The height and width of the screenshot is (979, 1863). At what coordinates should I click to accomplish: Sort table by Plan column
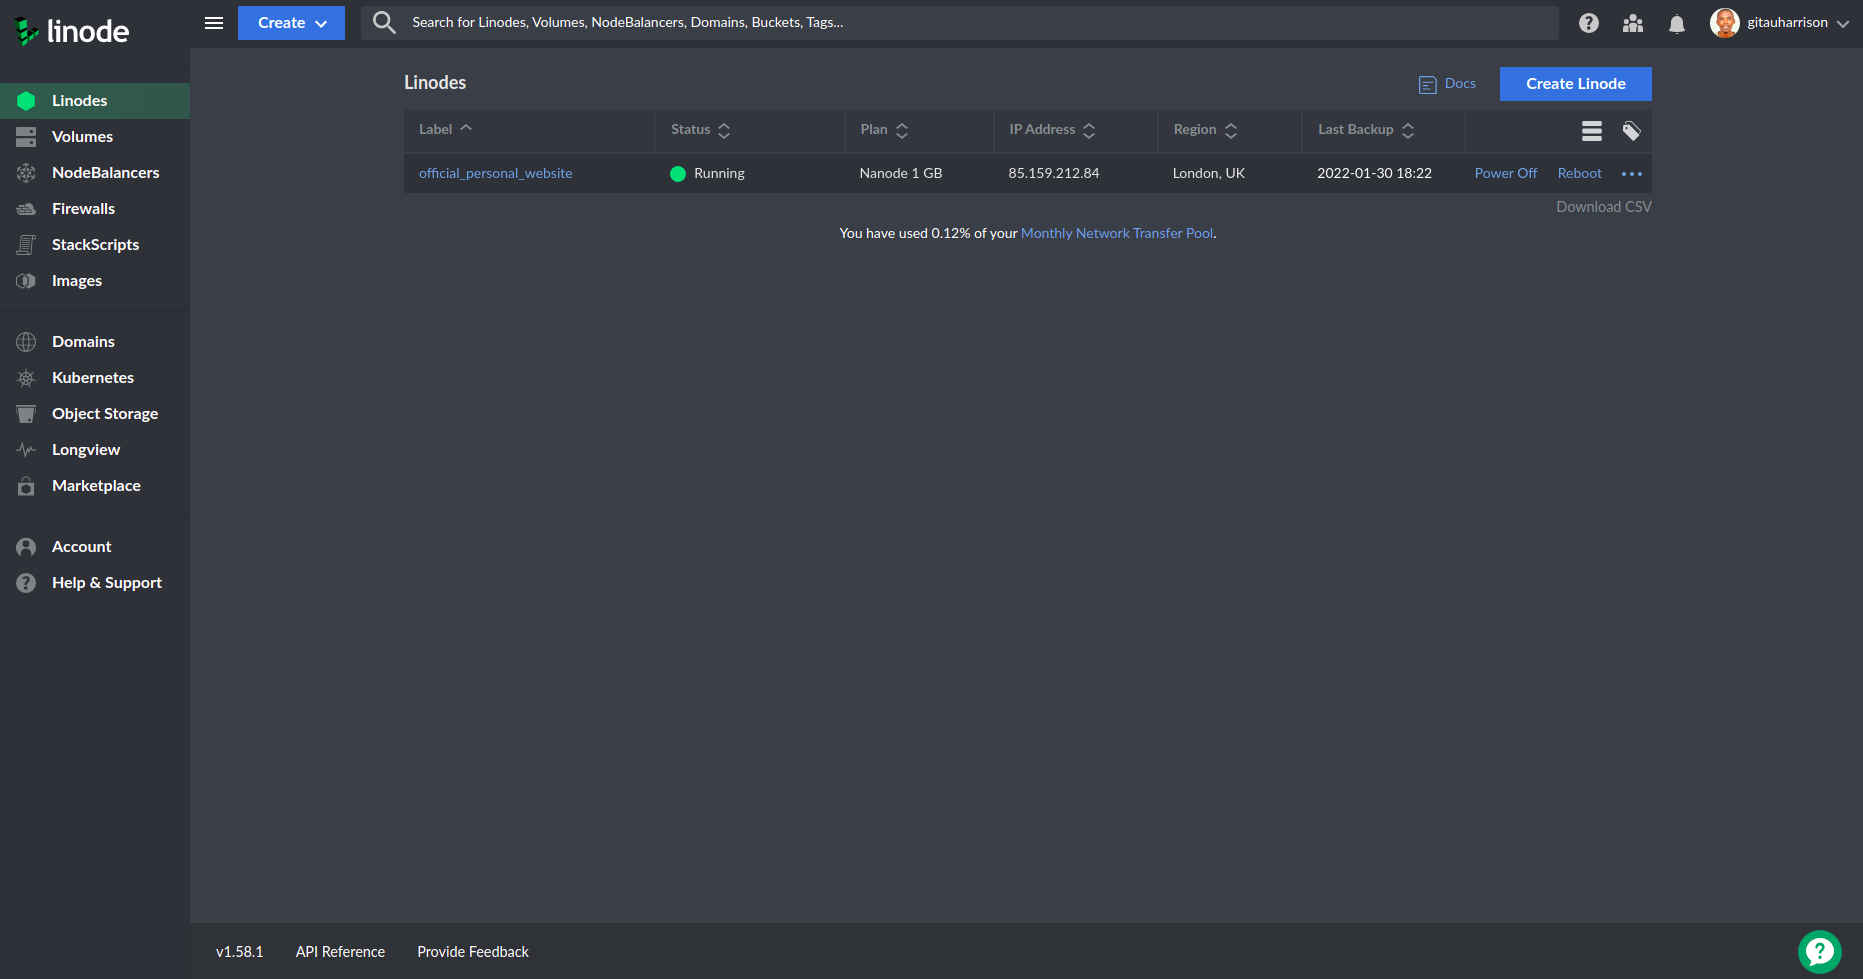pyautogui.click(x=884, y=130)
